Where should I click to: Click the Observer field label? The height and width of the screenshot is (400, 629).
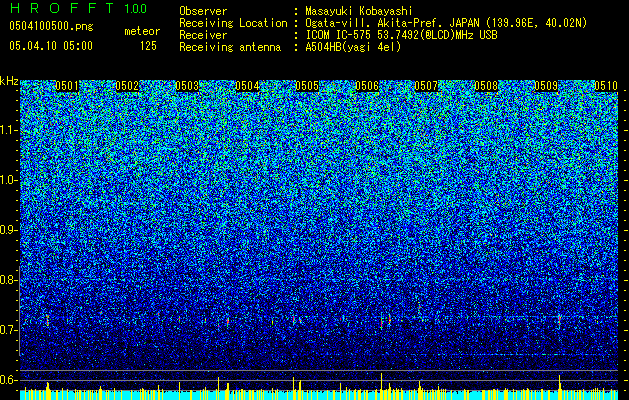click(203, 11)
